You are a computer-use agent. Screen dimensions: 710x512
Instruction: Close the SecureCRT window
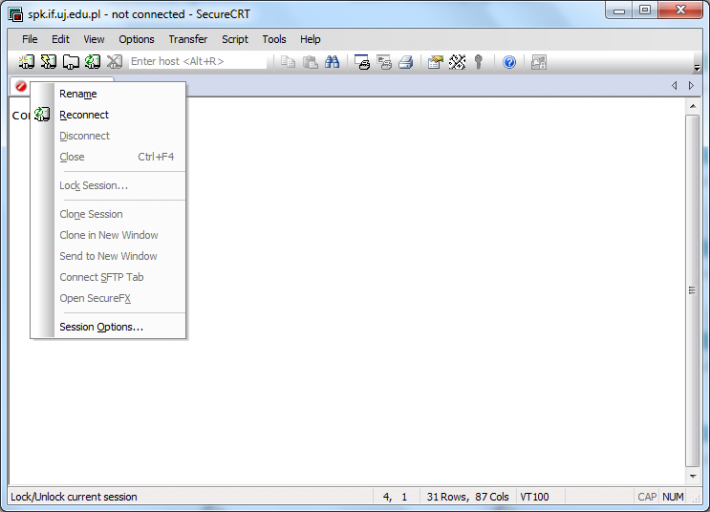(680, 10)
